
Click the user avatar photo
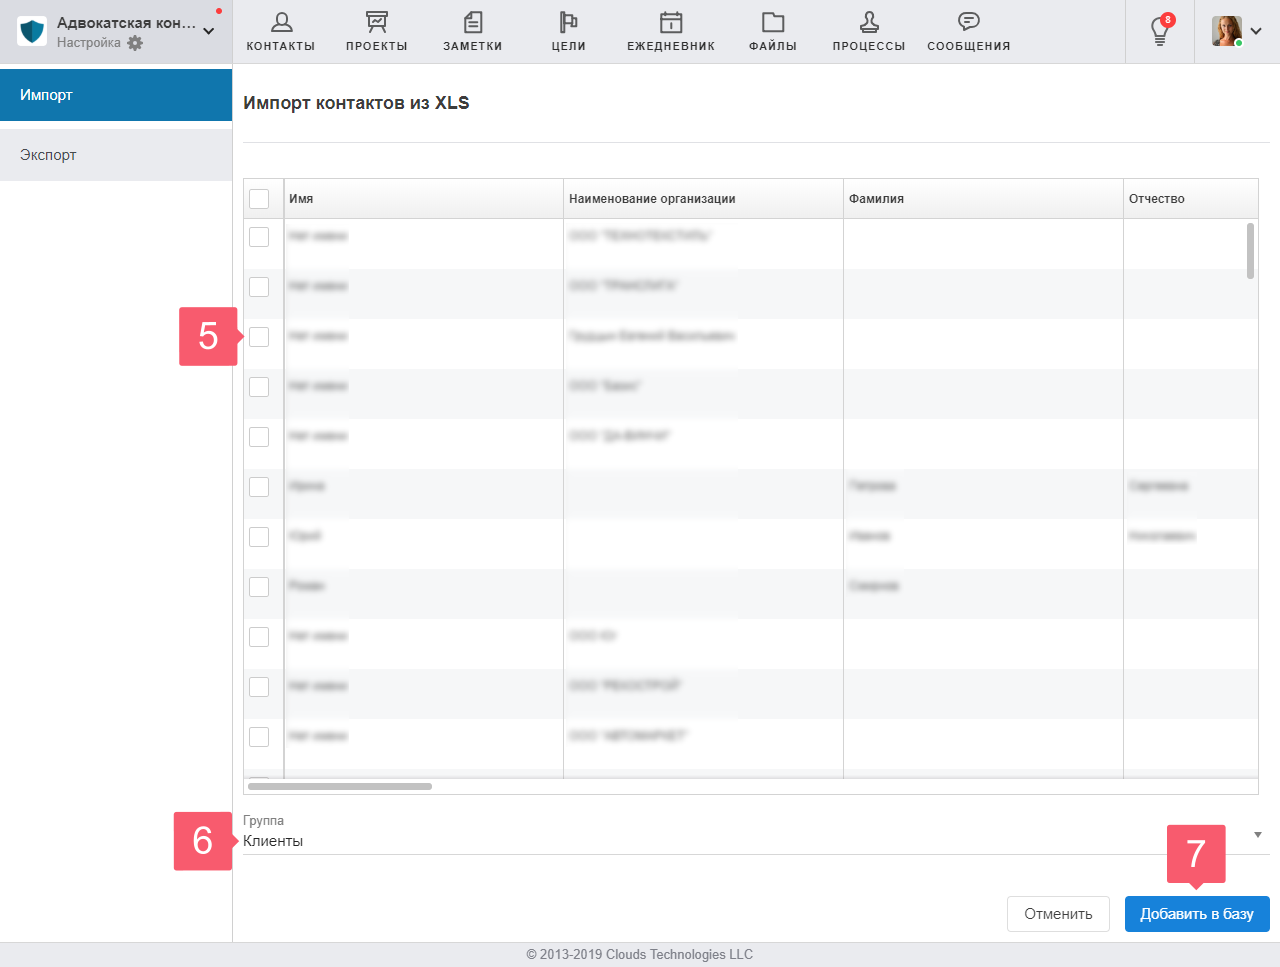(x=1227, y=31)
